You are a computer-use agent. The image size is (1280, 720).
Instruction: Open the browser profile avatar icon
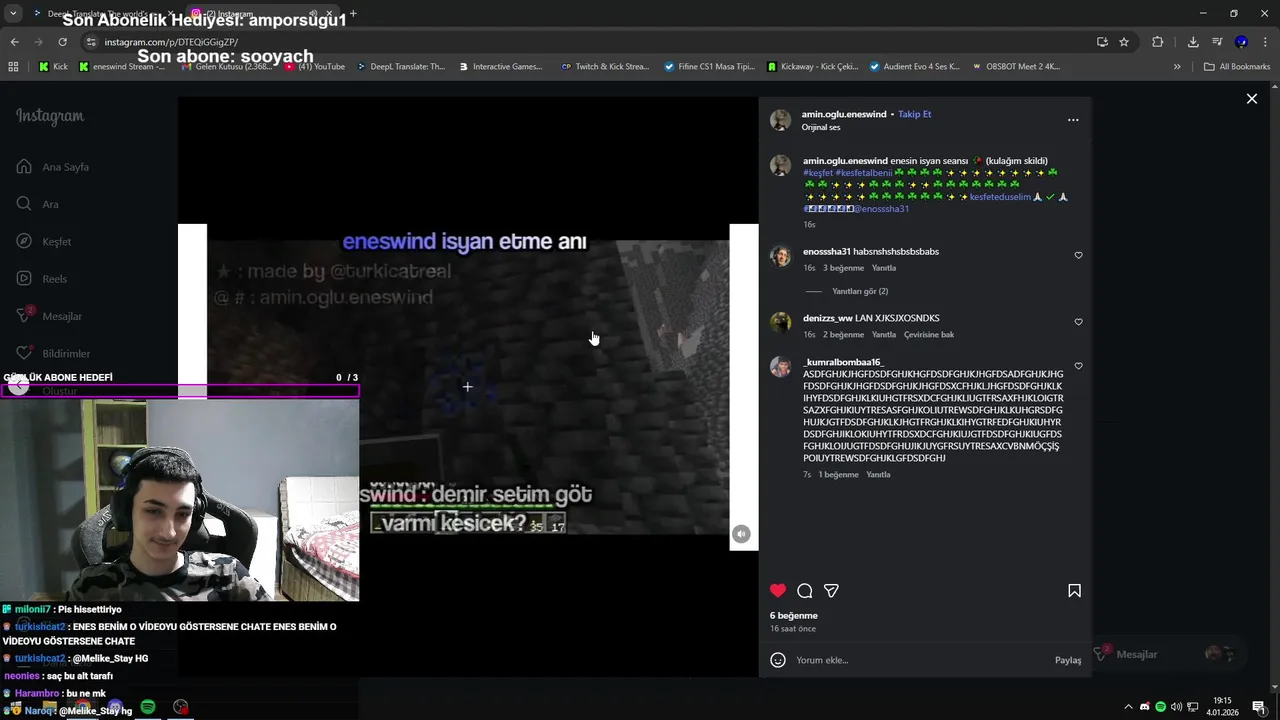point(1241,42)
